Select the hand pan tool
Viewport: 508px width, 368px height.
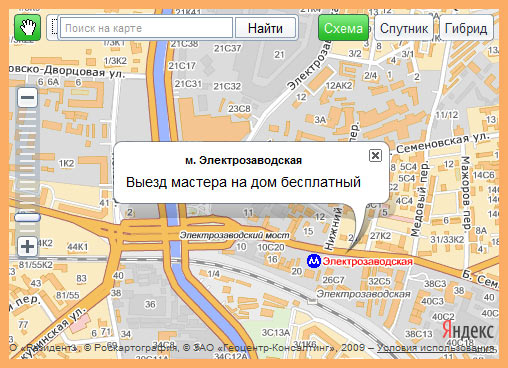pos(27,28)
